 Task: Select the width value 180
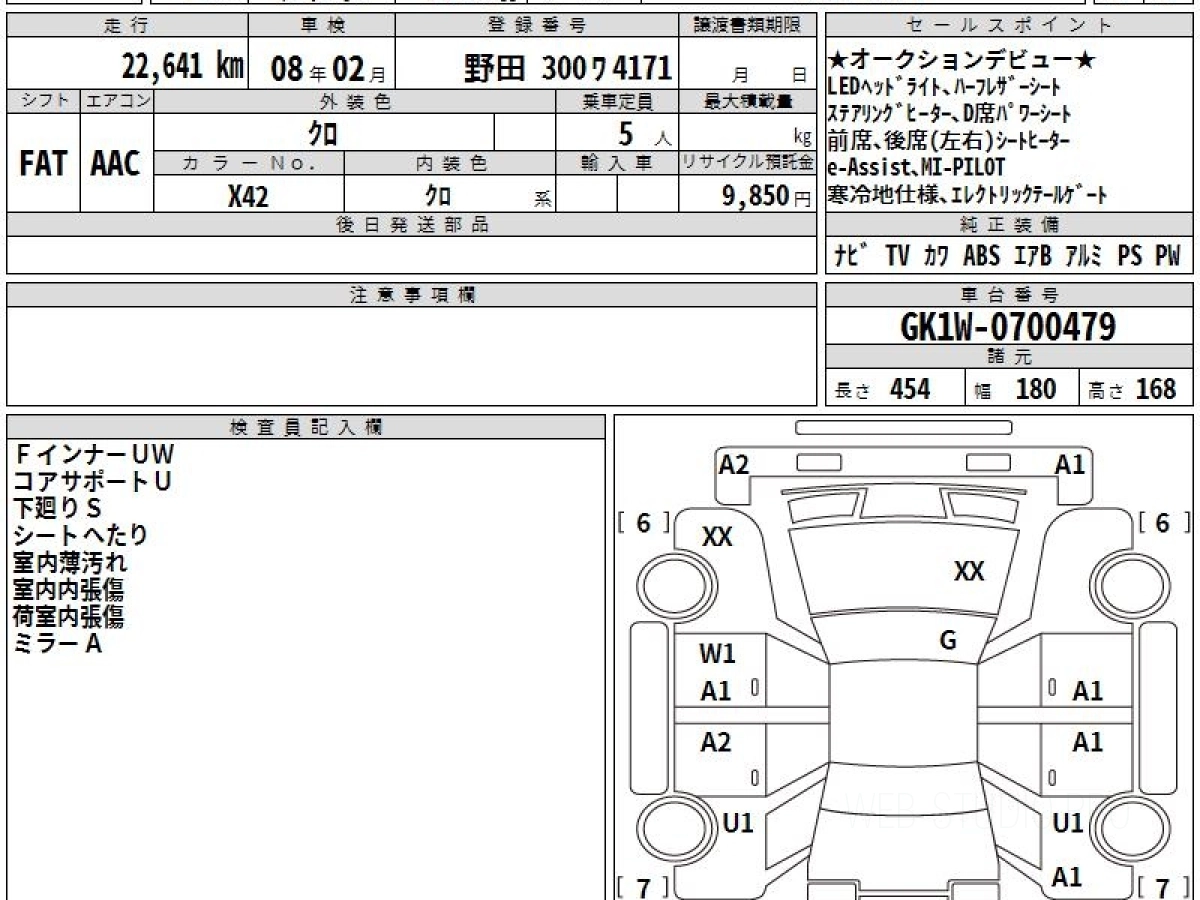[1036, 389]
